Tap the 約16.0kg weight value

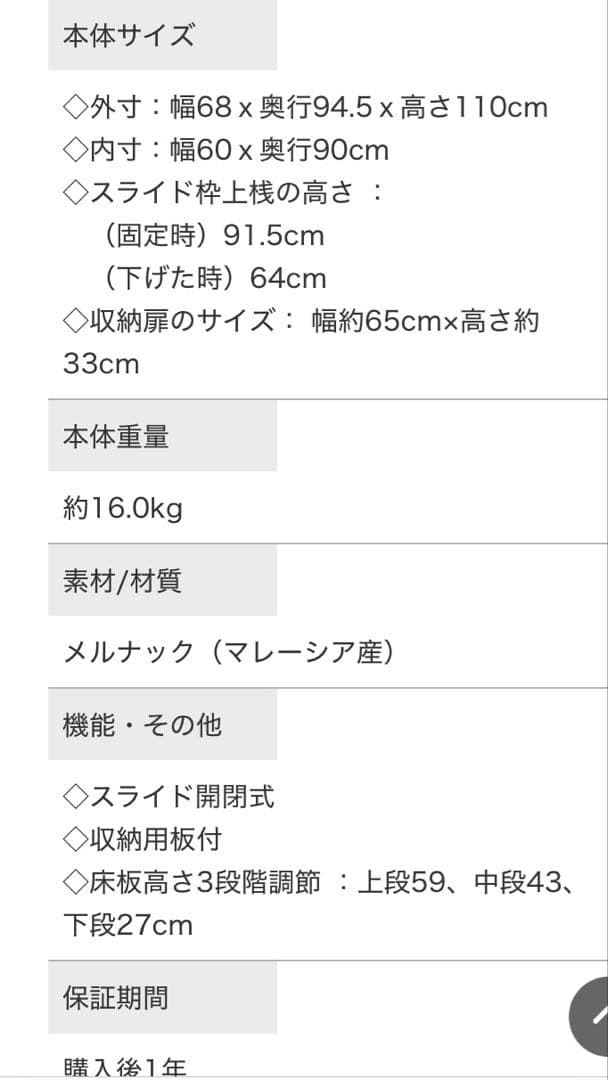122,508
